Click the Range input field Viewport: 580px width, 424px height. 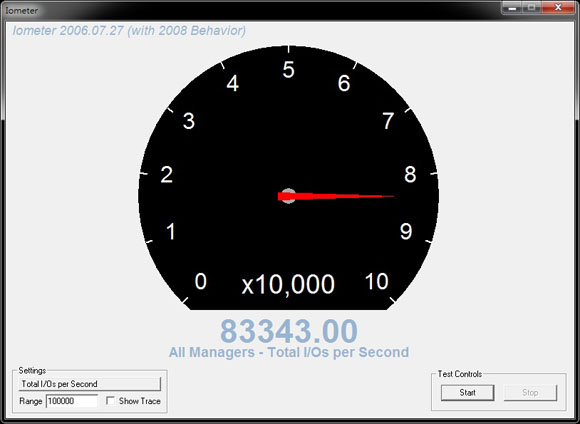(72, 401)
